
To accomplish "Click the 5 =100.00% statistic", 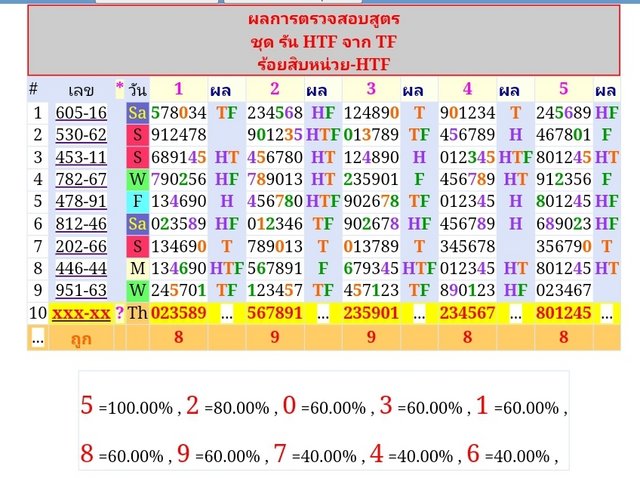I will click(x=127, y=406).
